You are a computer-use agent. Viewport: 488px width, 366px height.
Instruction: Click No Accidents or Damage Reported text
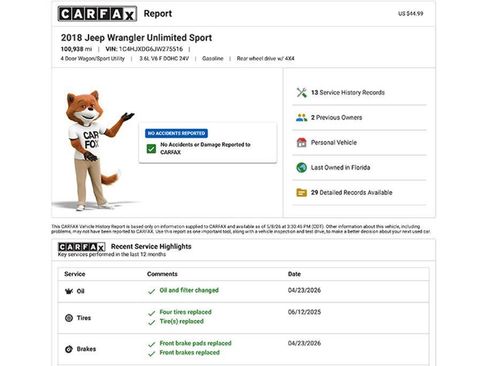205,148
